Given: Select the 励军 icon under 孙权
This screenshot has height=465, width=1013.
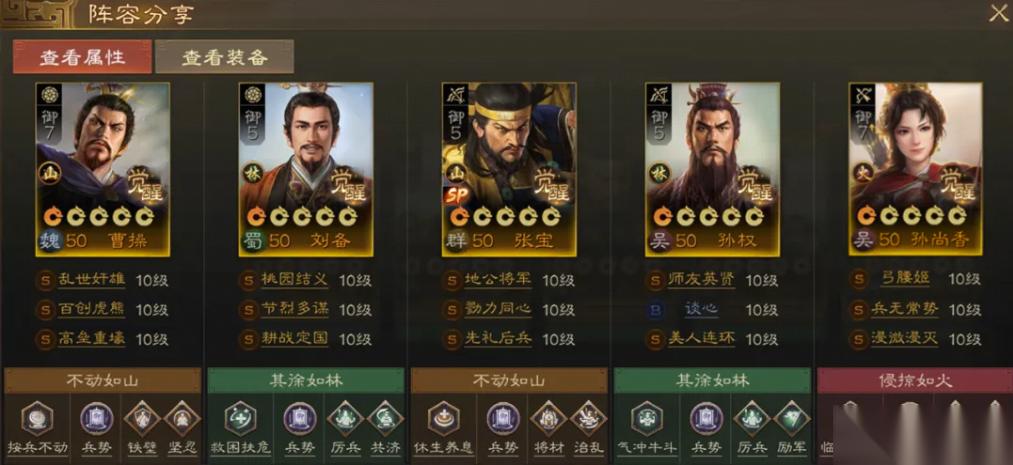Looking at the screenshot, I should pyautogui.click(x=791, y=418).
